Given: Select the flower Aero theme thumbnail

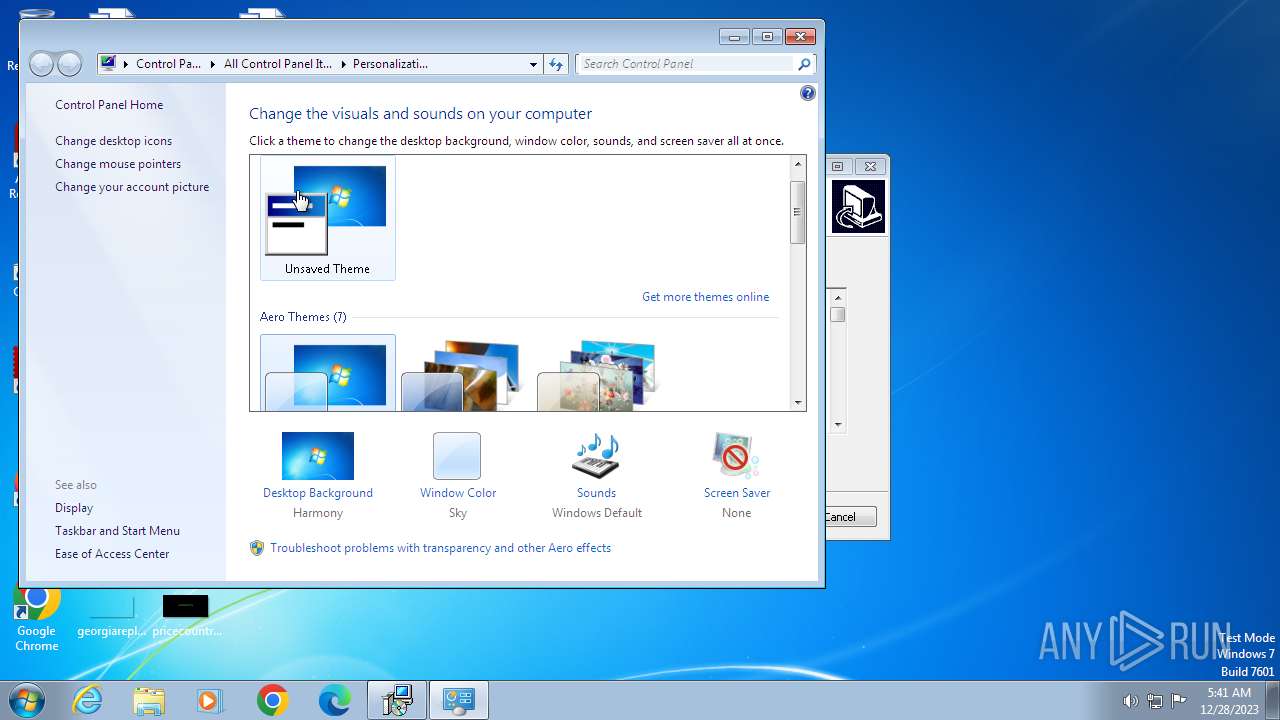Looking at the screenshot, I should [598, 376].
